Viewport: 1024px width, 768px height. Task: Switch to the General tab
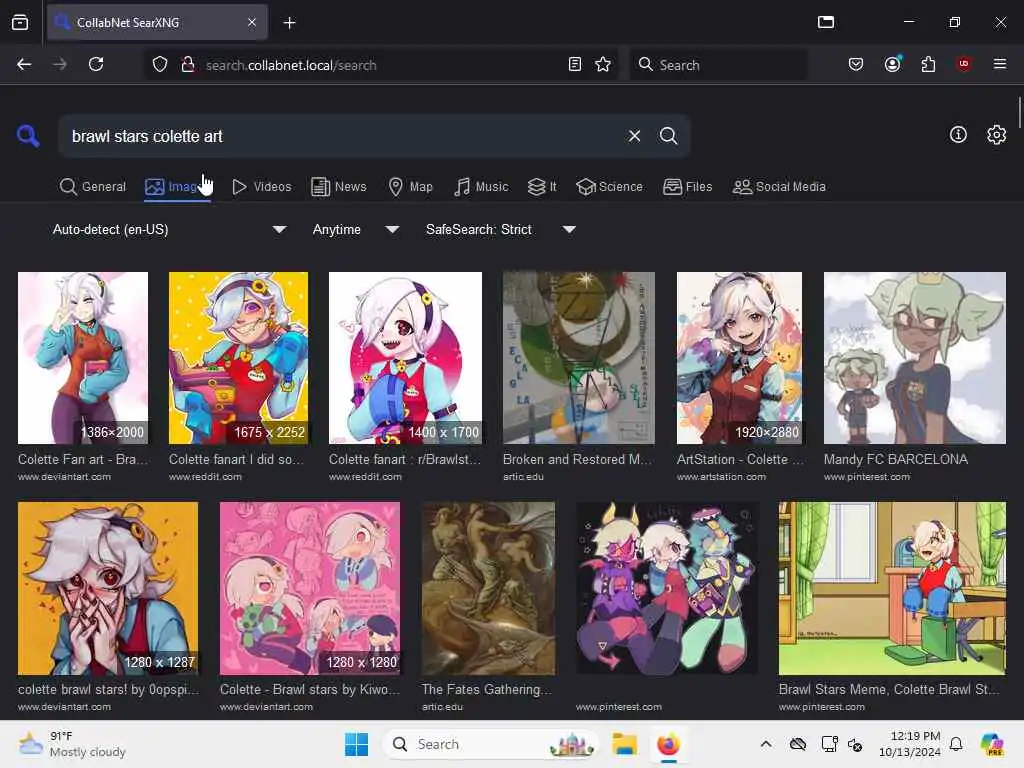92,187
